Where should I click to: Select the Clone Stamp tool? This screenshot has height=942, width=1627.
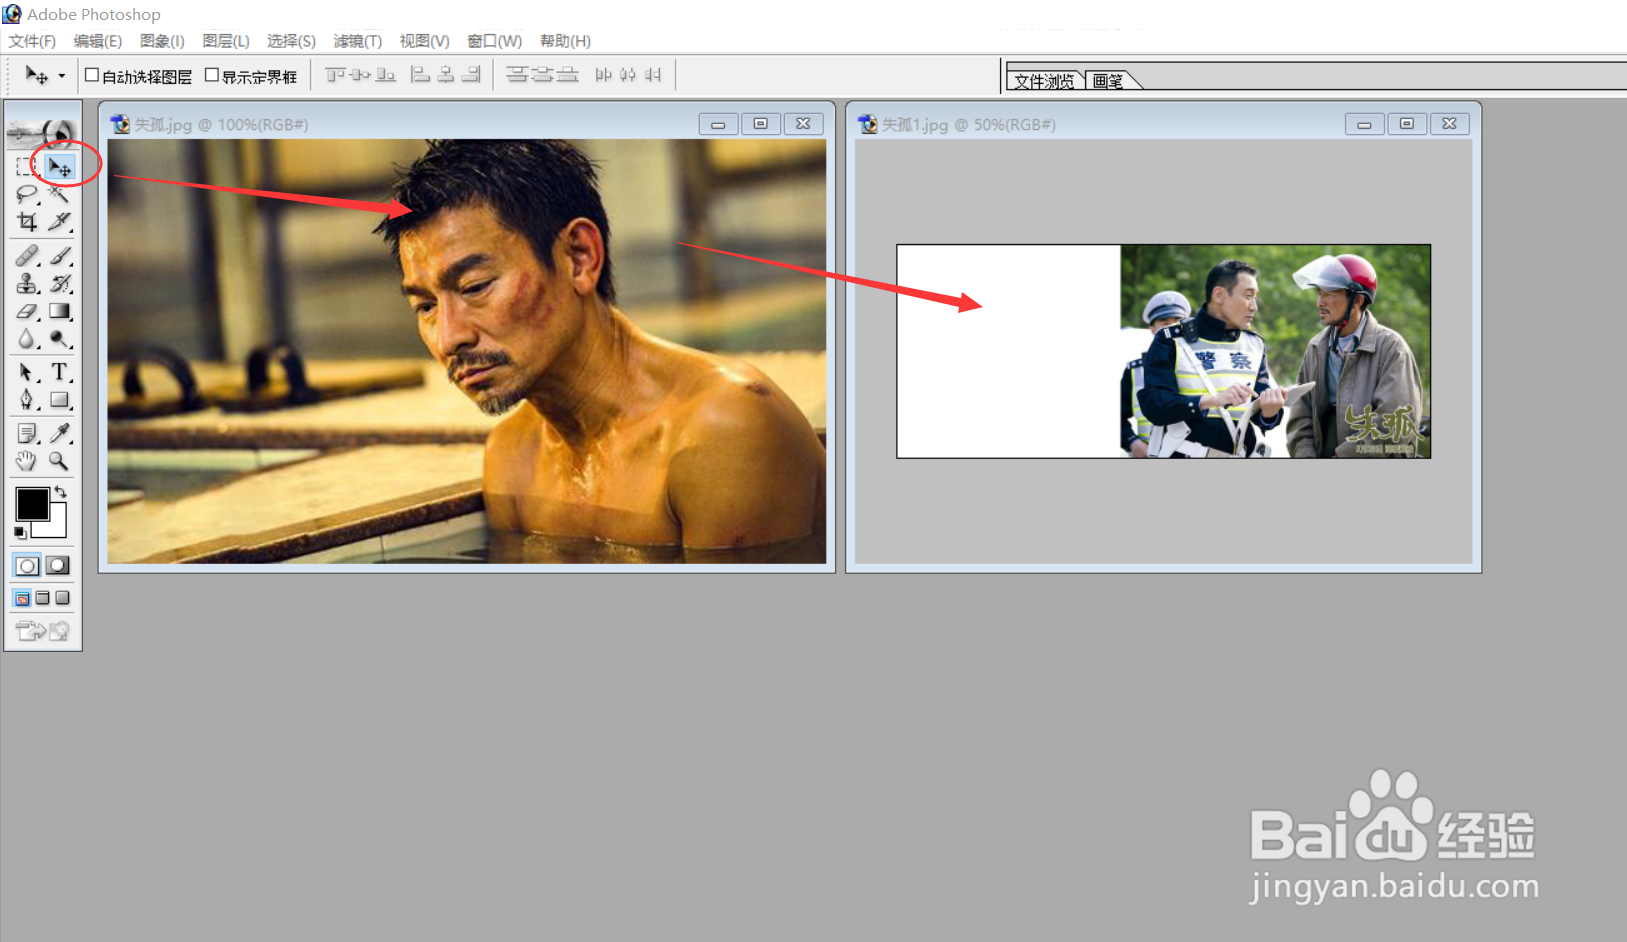pyautogui.click(x=27, y=283)
